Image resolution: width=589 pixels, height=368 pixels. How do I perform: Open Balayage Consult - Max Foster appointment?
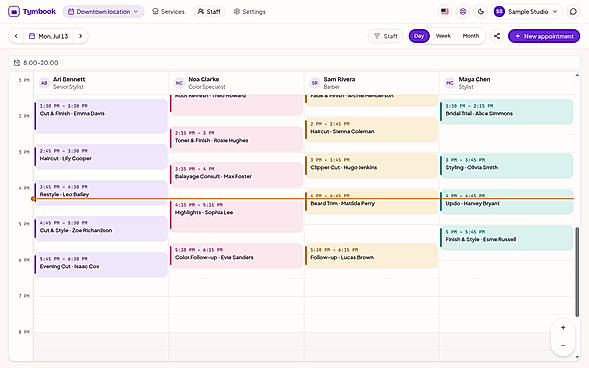(x=236, y=175)
